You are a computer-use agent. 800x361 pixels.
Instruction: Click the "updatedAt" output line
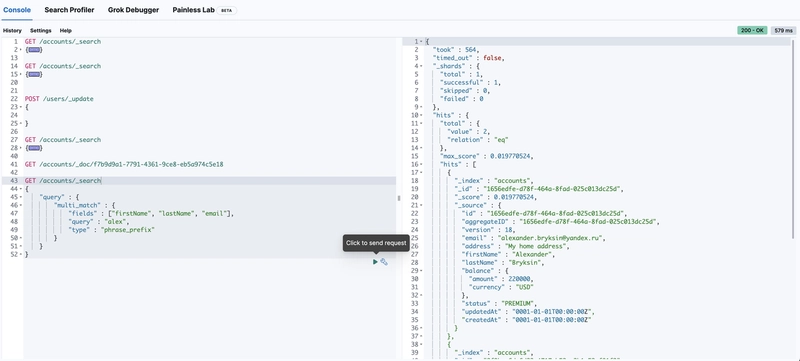528,312
